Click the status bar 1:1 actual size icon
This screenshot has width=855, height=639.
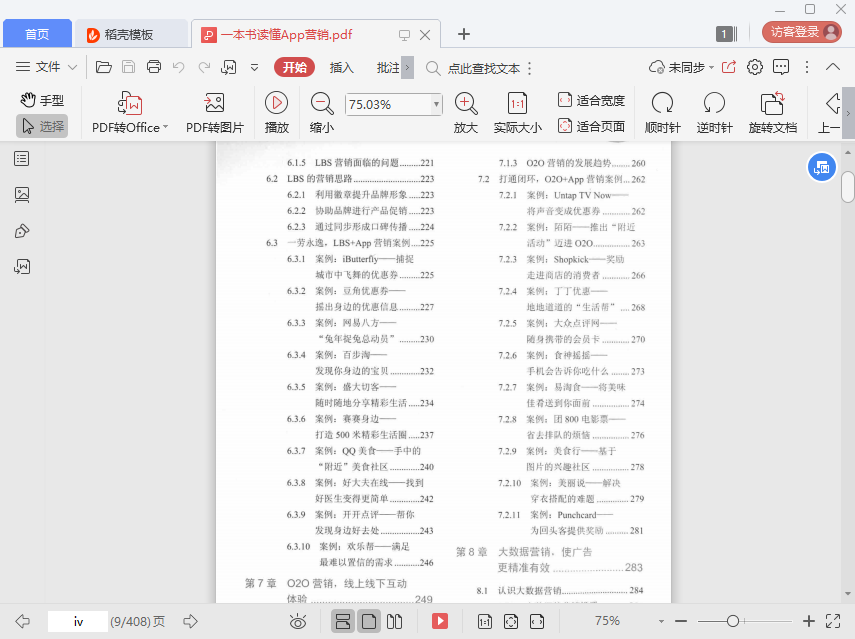[x=485, y=621]
